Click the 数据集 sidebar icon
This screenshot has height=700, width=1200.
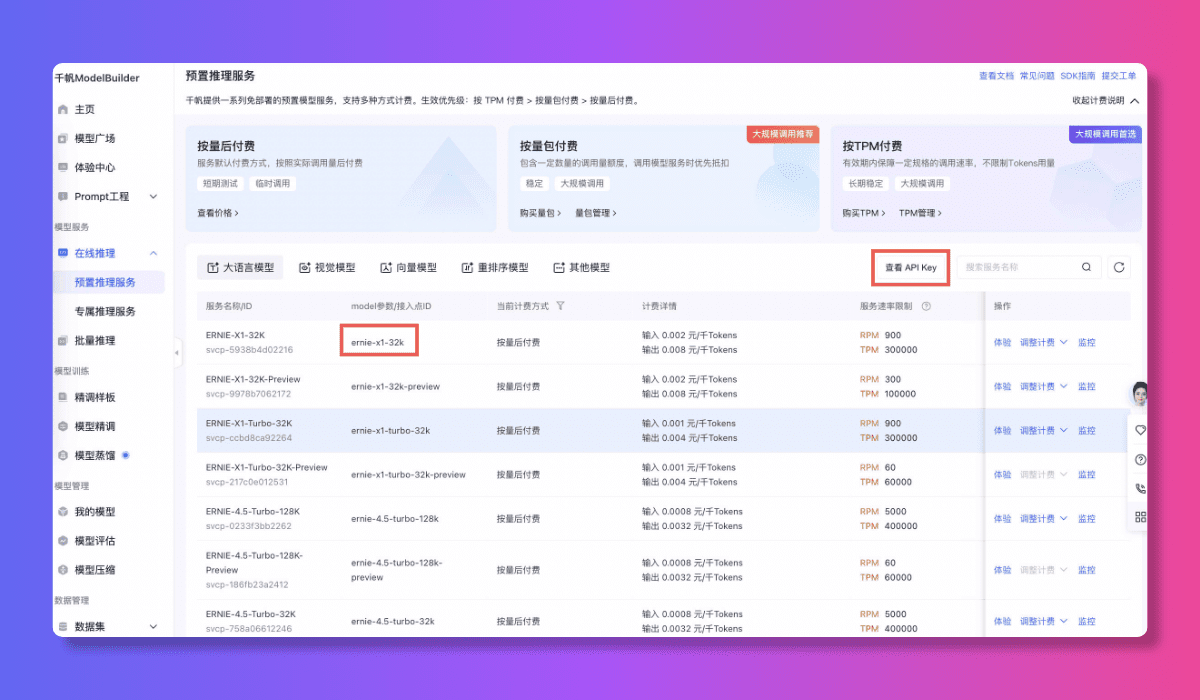[x=64, y=626]
